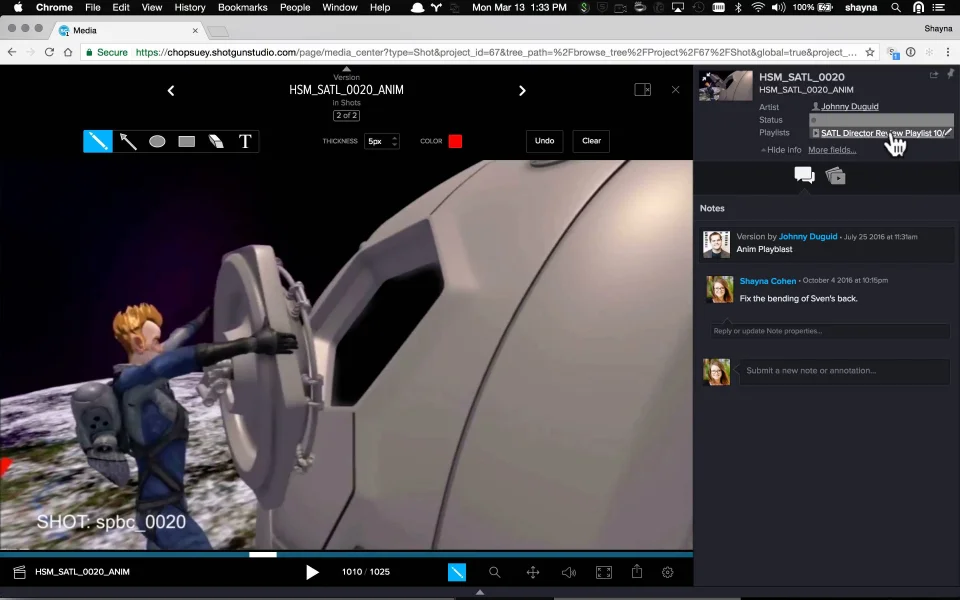Open player settings gear
960x600 pixels.
pyautogui.click(x=668, y=572)
